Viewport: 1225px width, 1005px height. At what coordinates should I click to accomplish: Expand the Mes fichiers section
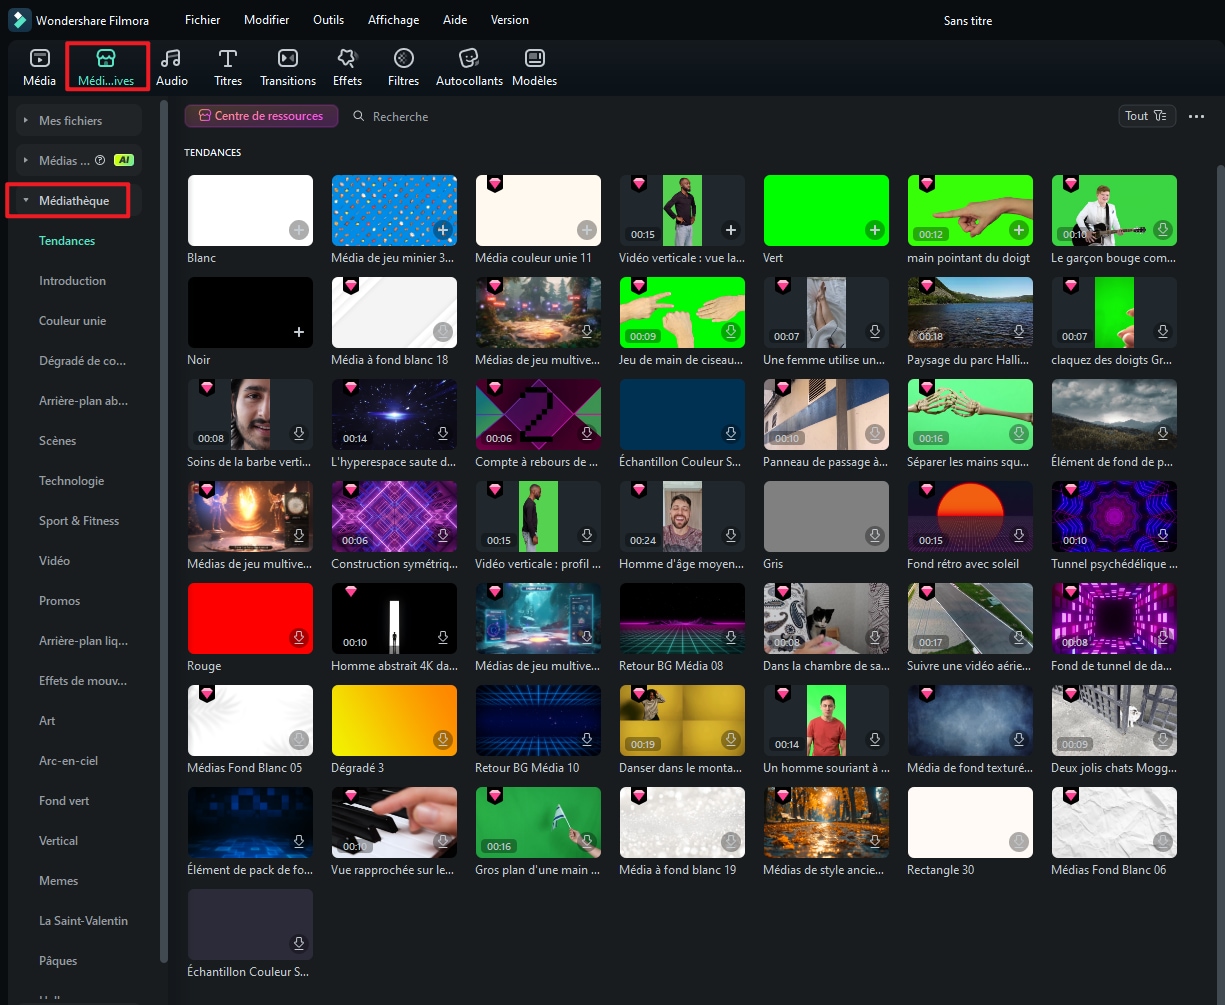pos(26,120)
